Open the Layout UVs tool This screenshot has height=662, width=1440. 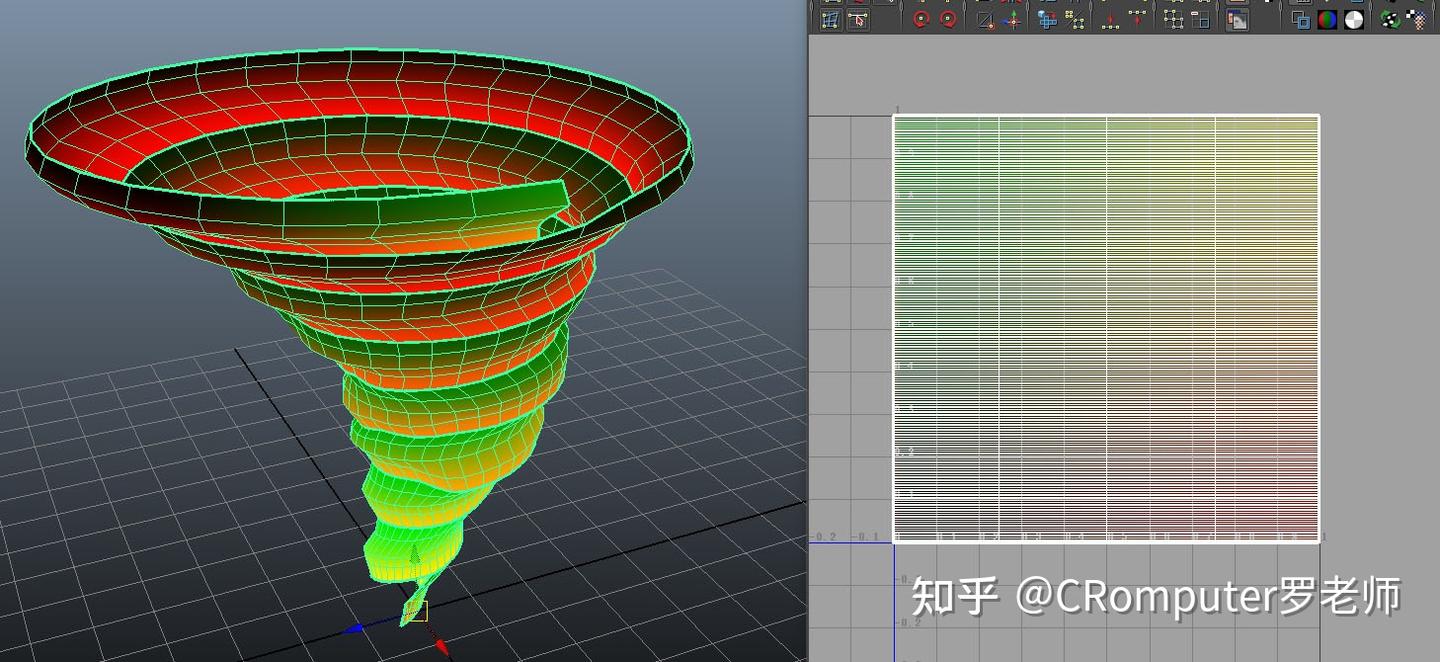1172,20
